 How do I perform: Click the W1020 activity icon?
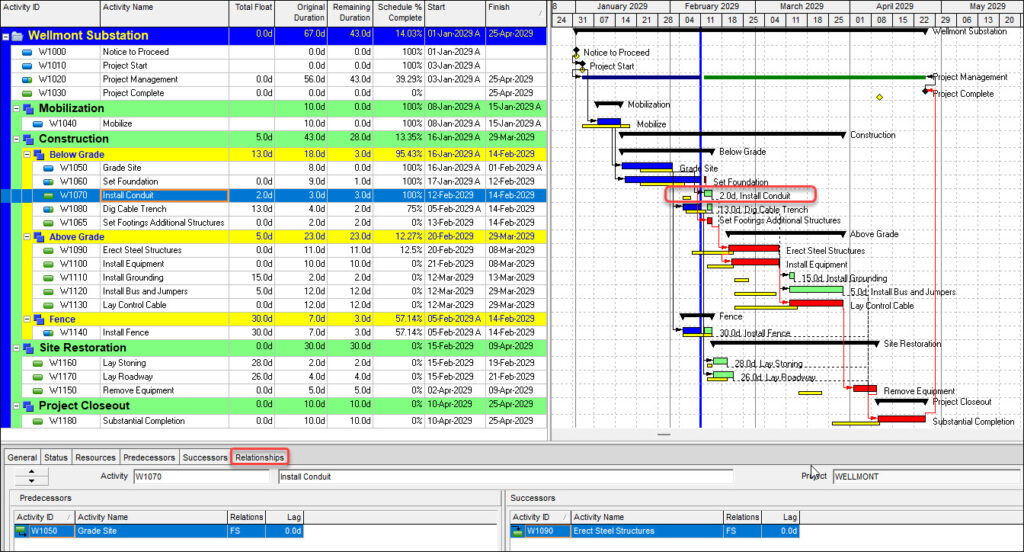coord(27,80)
